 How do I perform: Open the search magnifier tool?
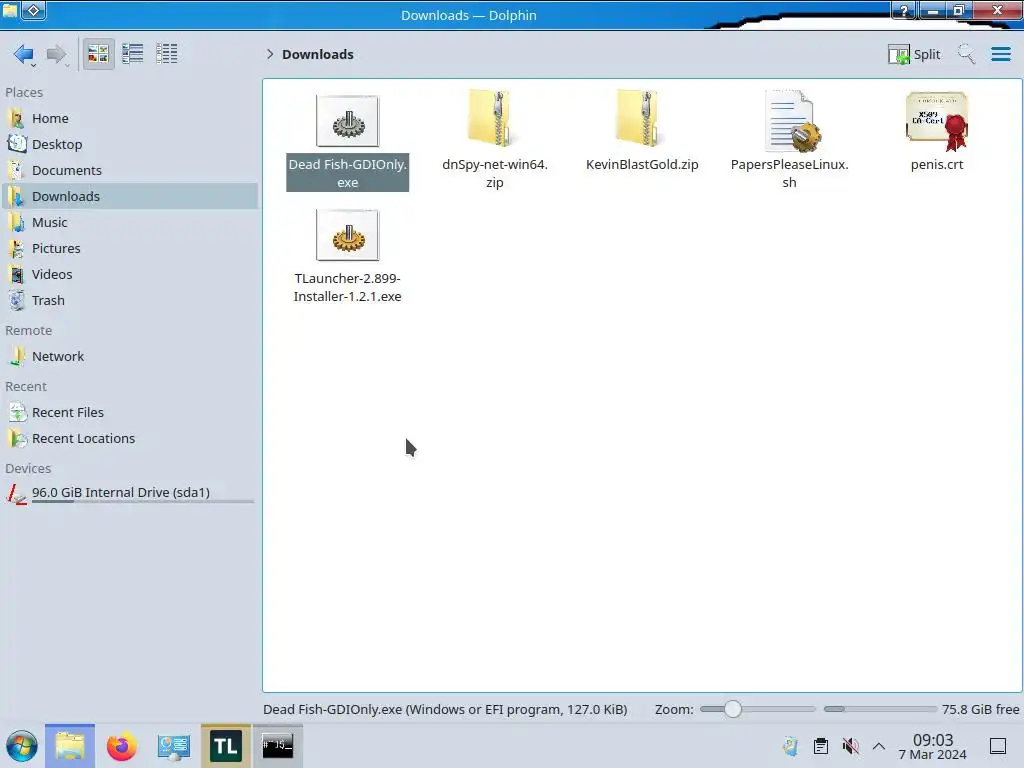coord(966,54)
